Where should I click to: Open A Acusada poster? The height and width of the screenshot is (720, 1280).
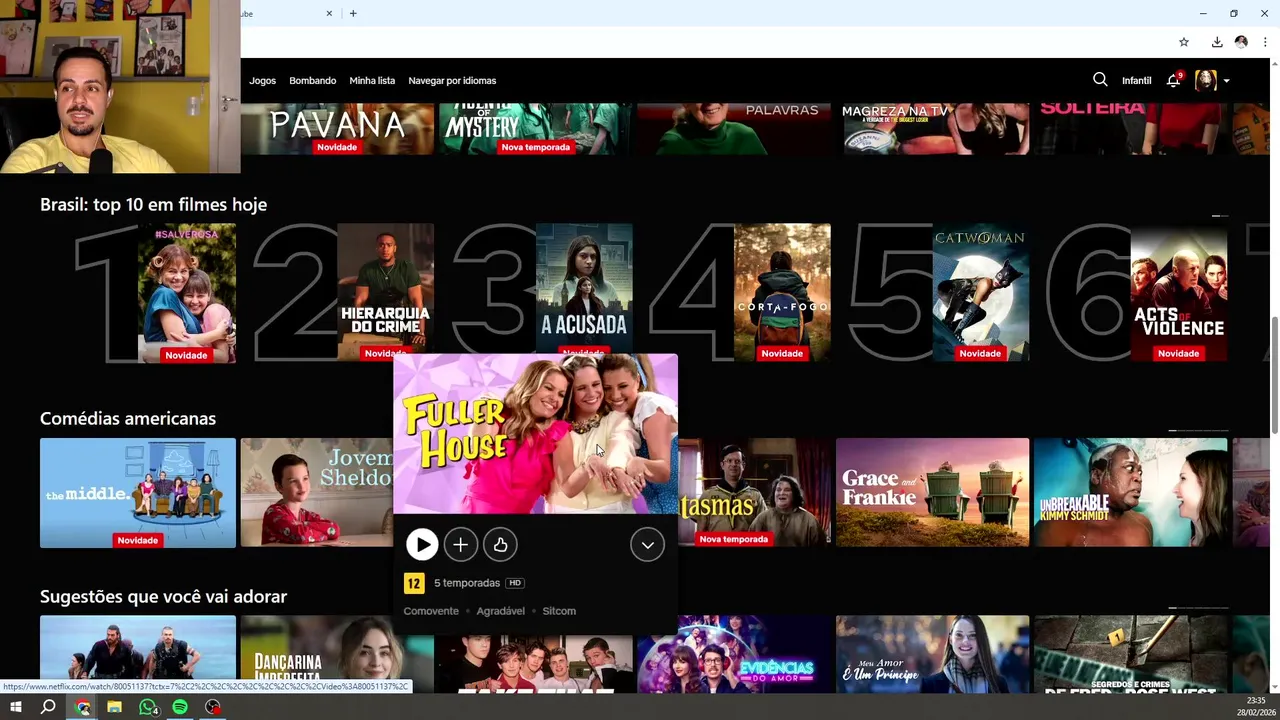point(584,288)
